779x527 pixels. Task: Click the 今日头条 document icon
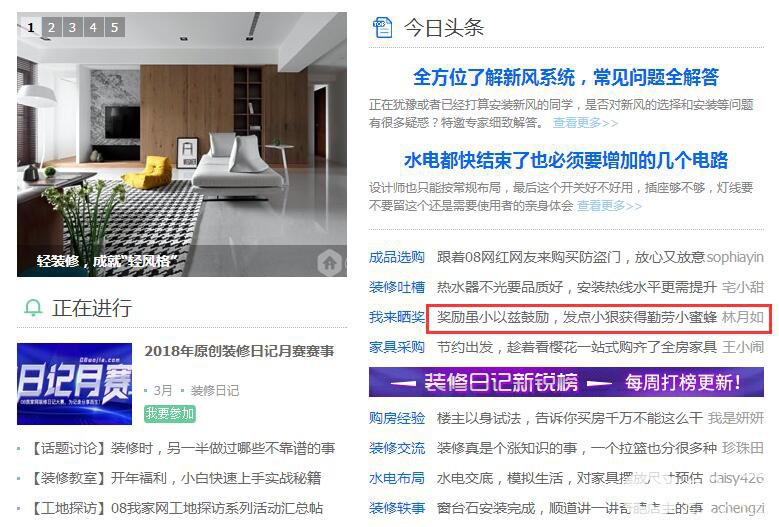[382, 27]
